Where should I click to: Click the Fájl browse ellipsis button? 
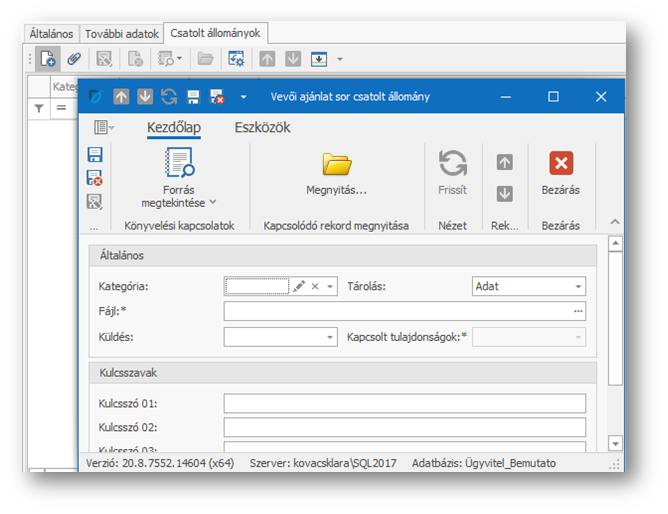click(578, 312)
